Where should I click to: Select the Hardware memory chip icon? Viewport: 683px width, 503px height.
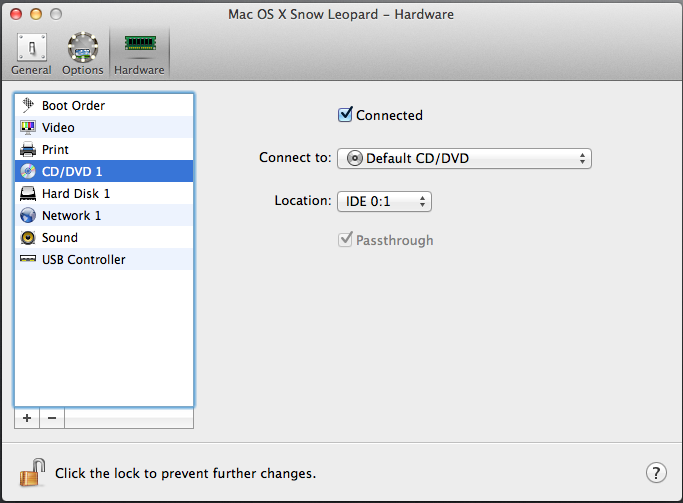pyautogui.click(x=140, y=44)
